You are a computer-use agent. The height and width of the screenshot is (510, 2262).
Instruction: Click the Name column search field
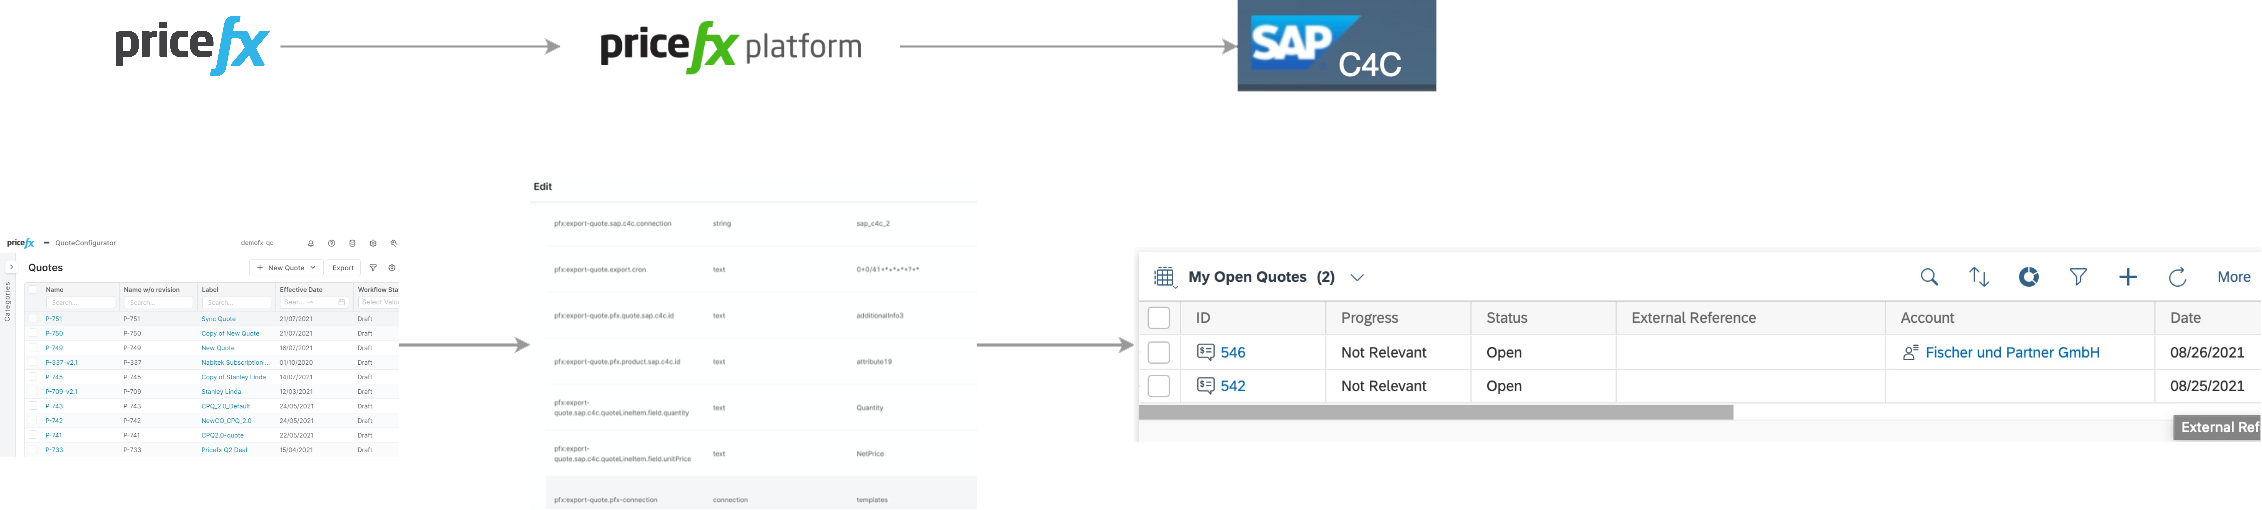tap(80, 302)
